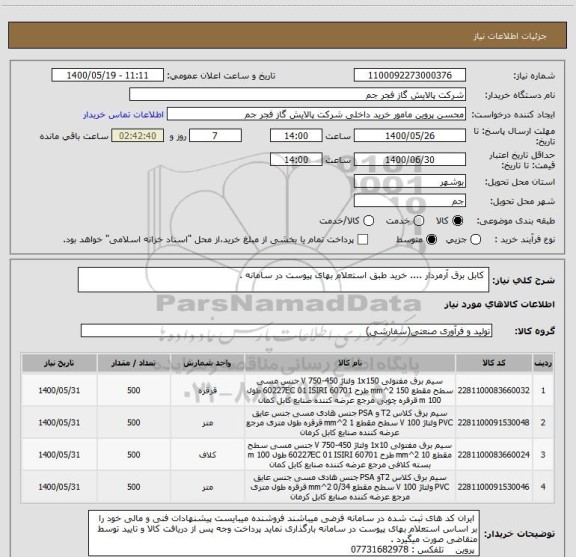Click the remaining time counter 02:42:40
This screenshot has height=557, width=576.
[x=138, y=136]
